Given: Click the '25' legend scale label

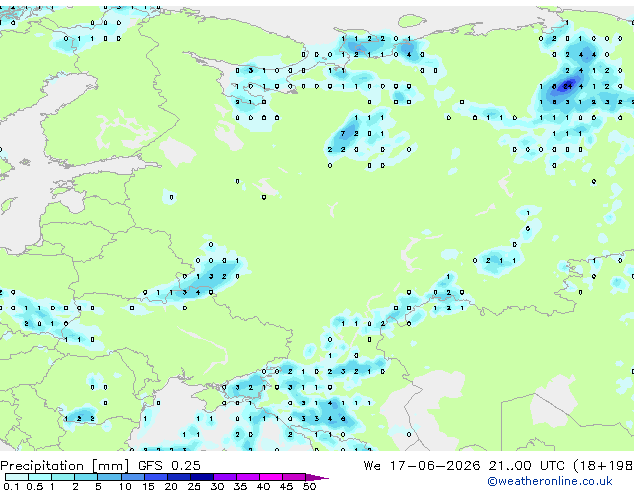Looking at the screenshot, I should (x=194, y=486).
